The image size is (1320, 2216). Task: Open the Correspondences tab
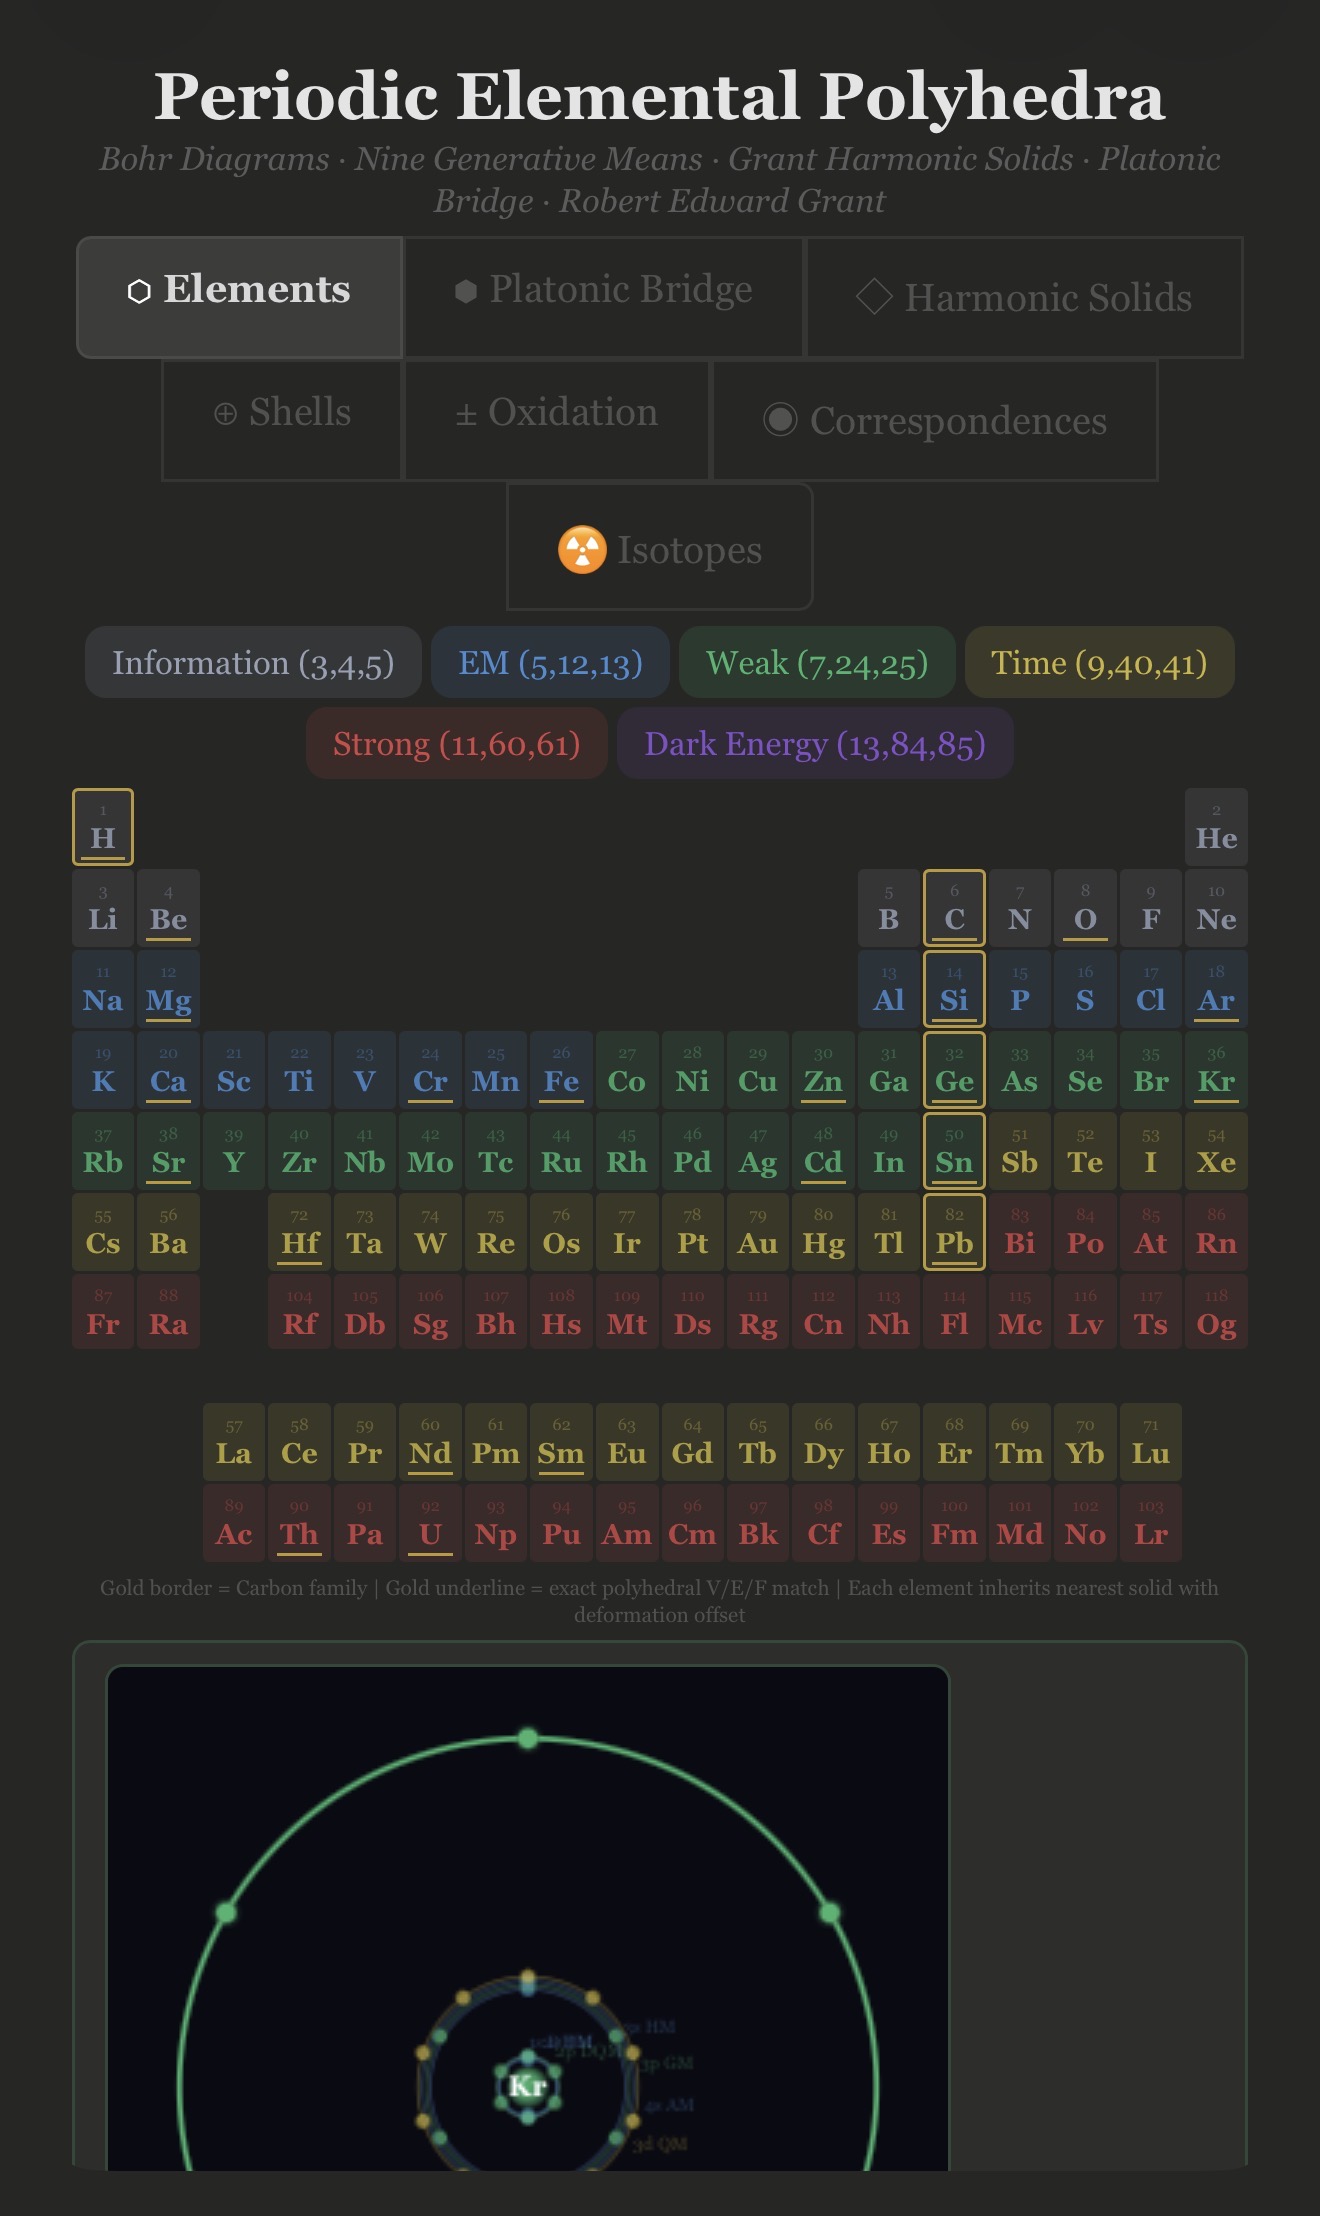click(x=934, y=420)
